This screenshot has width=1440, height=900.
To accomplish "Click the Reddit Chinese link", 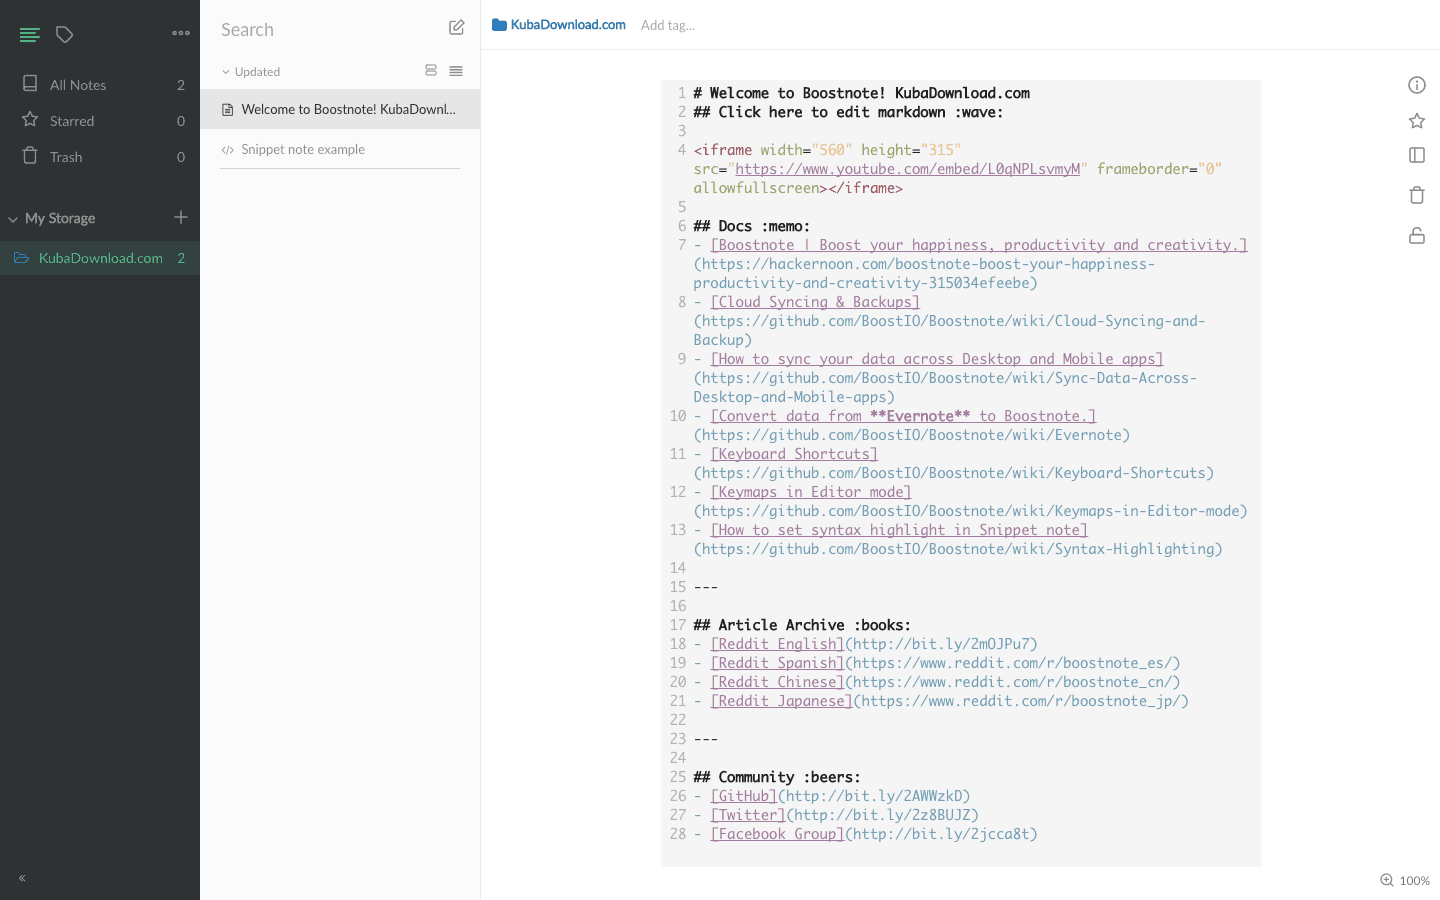I will click(777, 682).
